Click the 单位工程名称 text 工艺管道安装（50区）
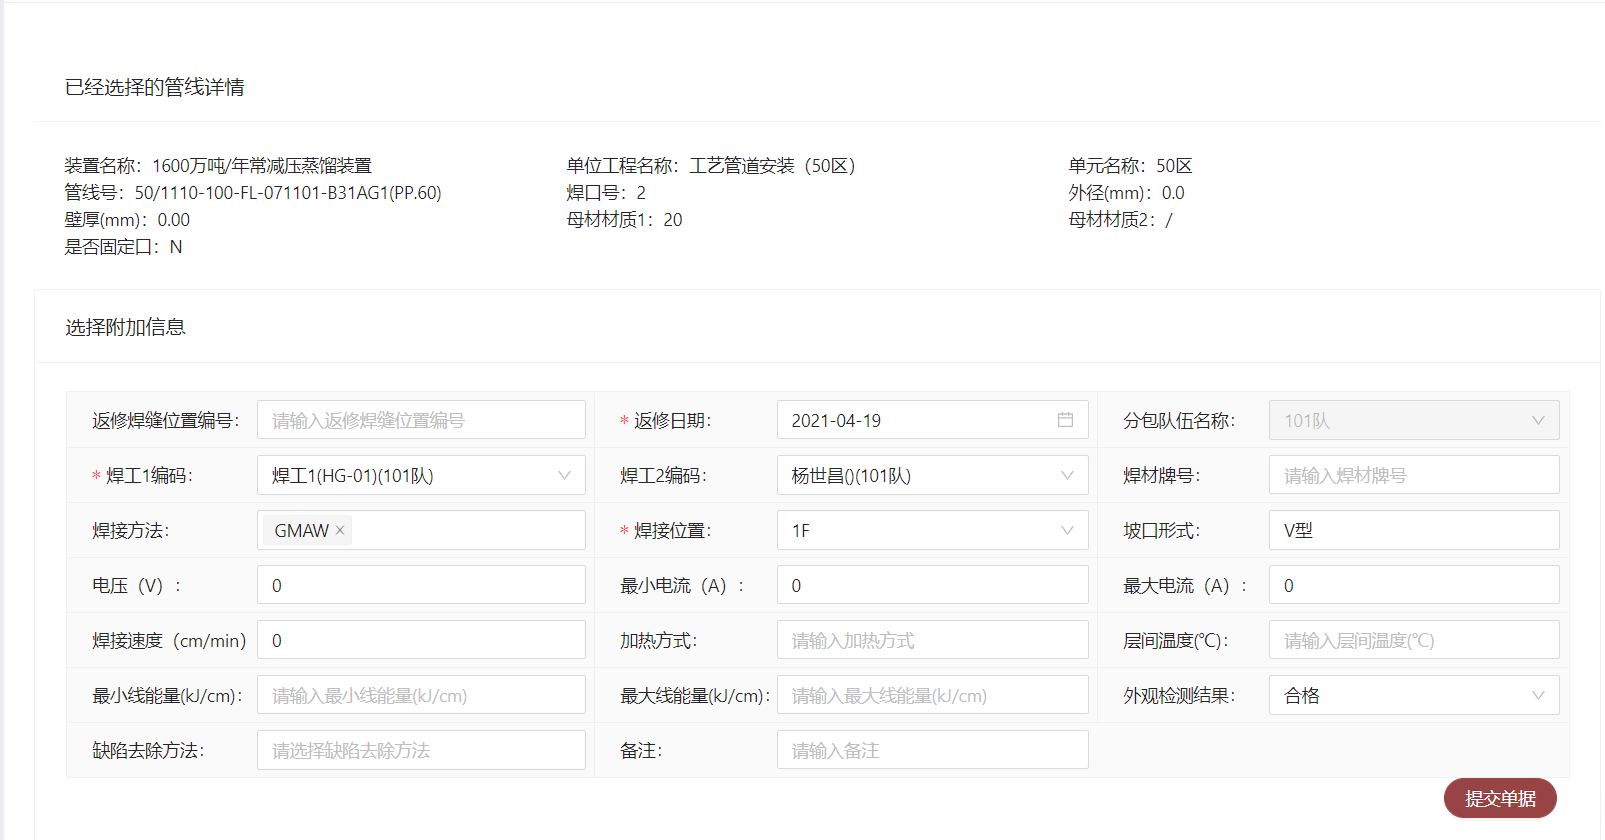Image resolution: width=1605 pixels, height=840 pixels. [x=772, y=166]
